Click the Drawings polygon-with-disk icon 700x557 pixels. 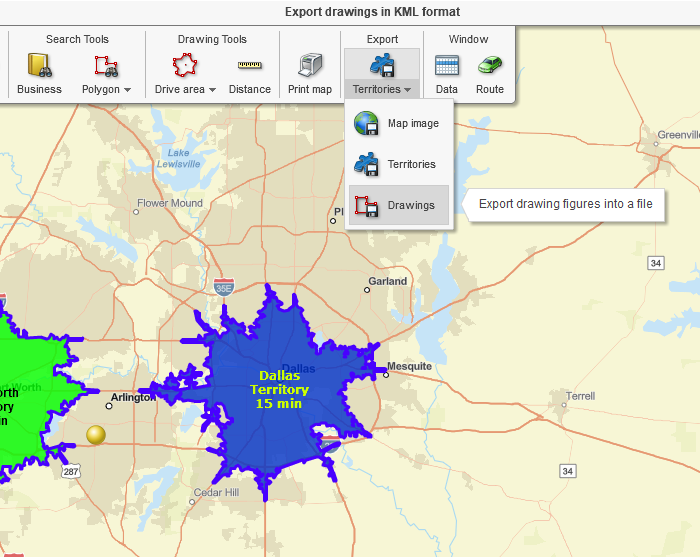click(x=367, y=206)
